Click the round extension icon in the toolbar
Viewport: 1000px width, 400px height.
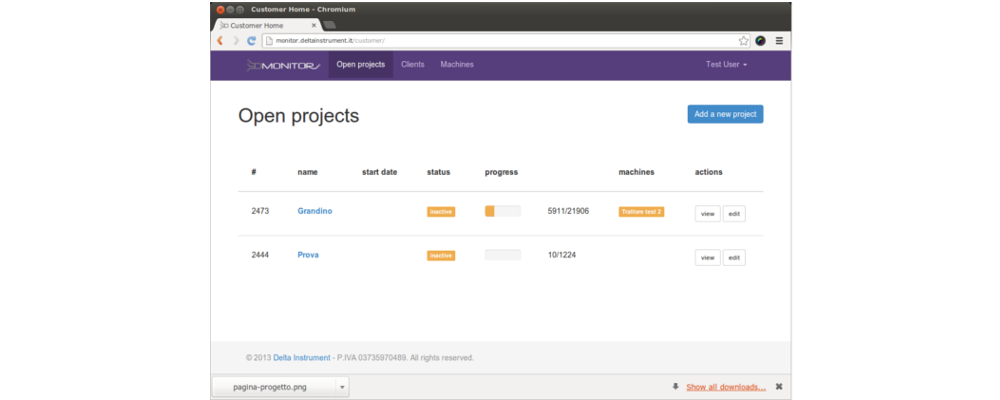[761, 41]
